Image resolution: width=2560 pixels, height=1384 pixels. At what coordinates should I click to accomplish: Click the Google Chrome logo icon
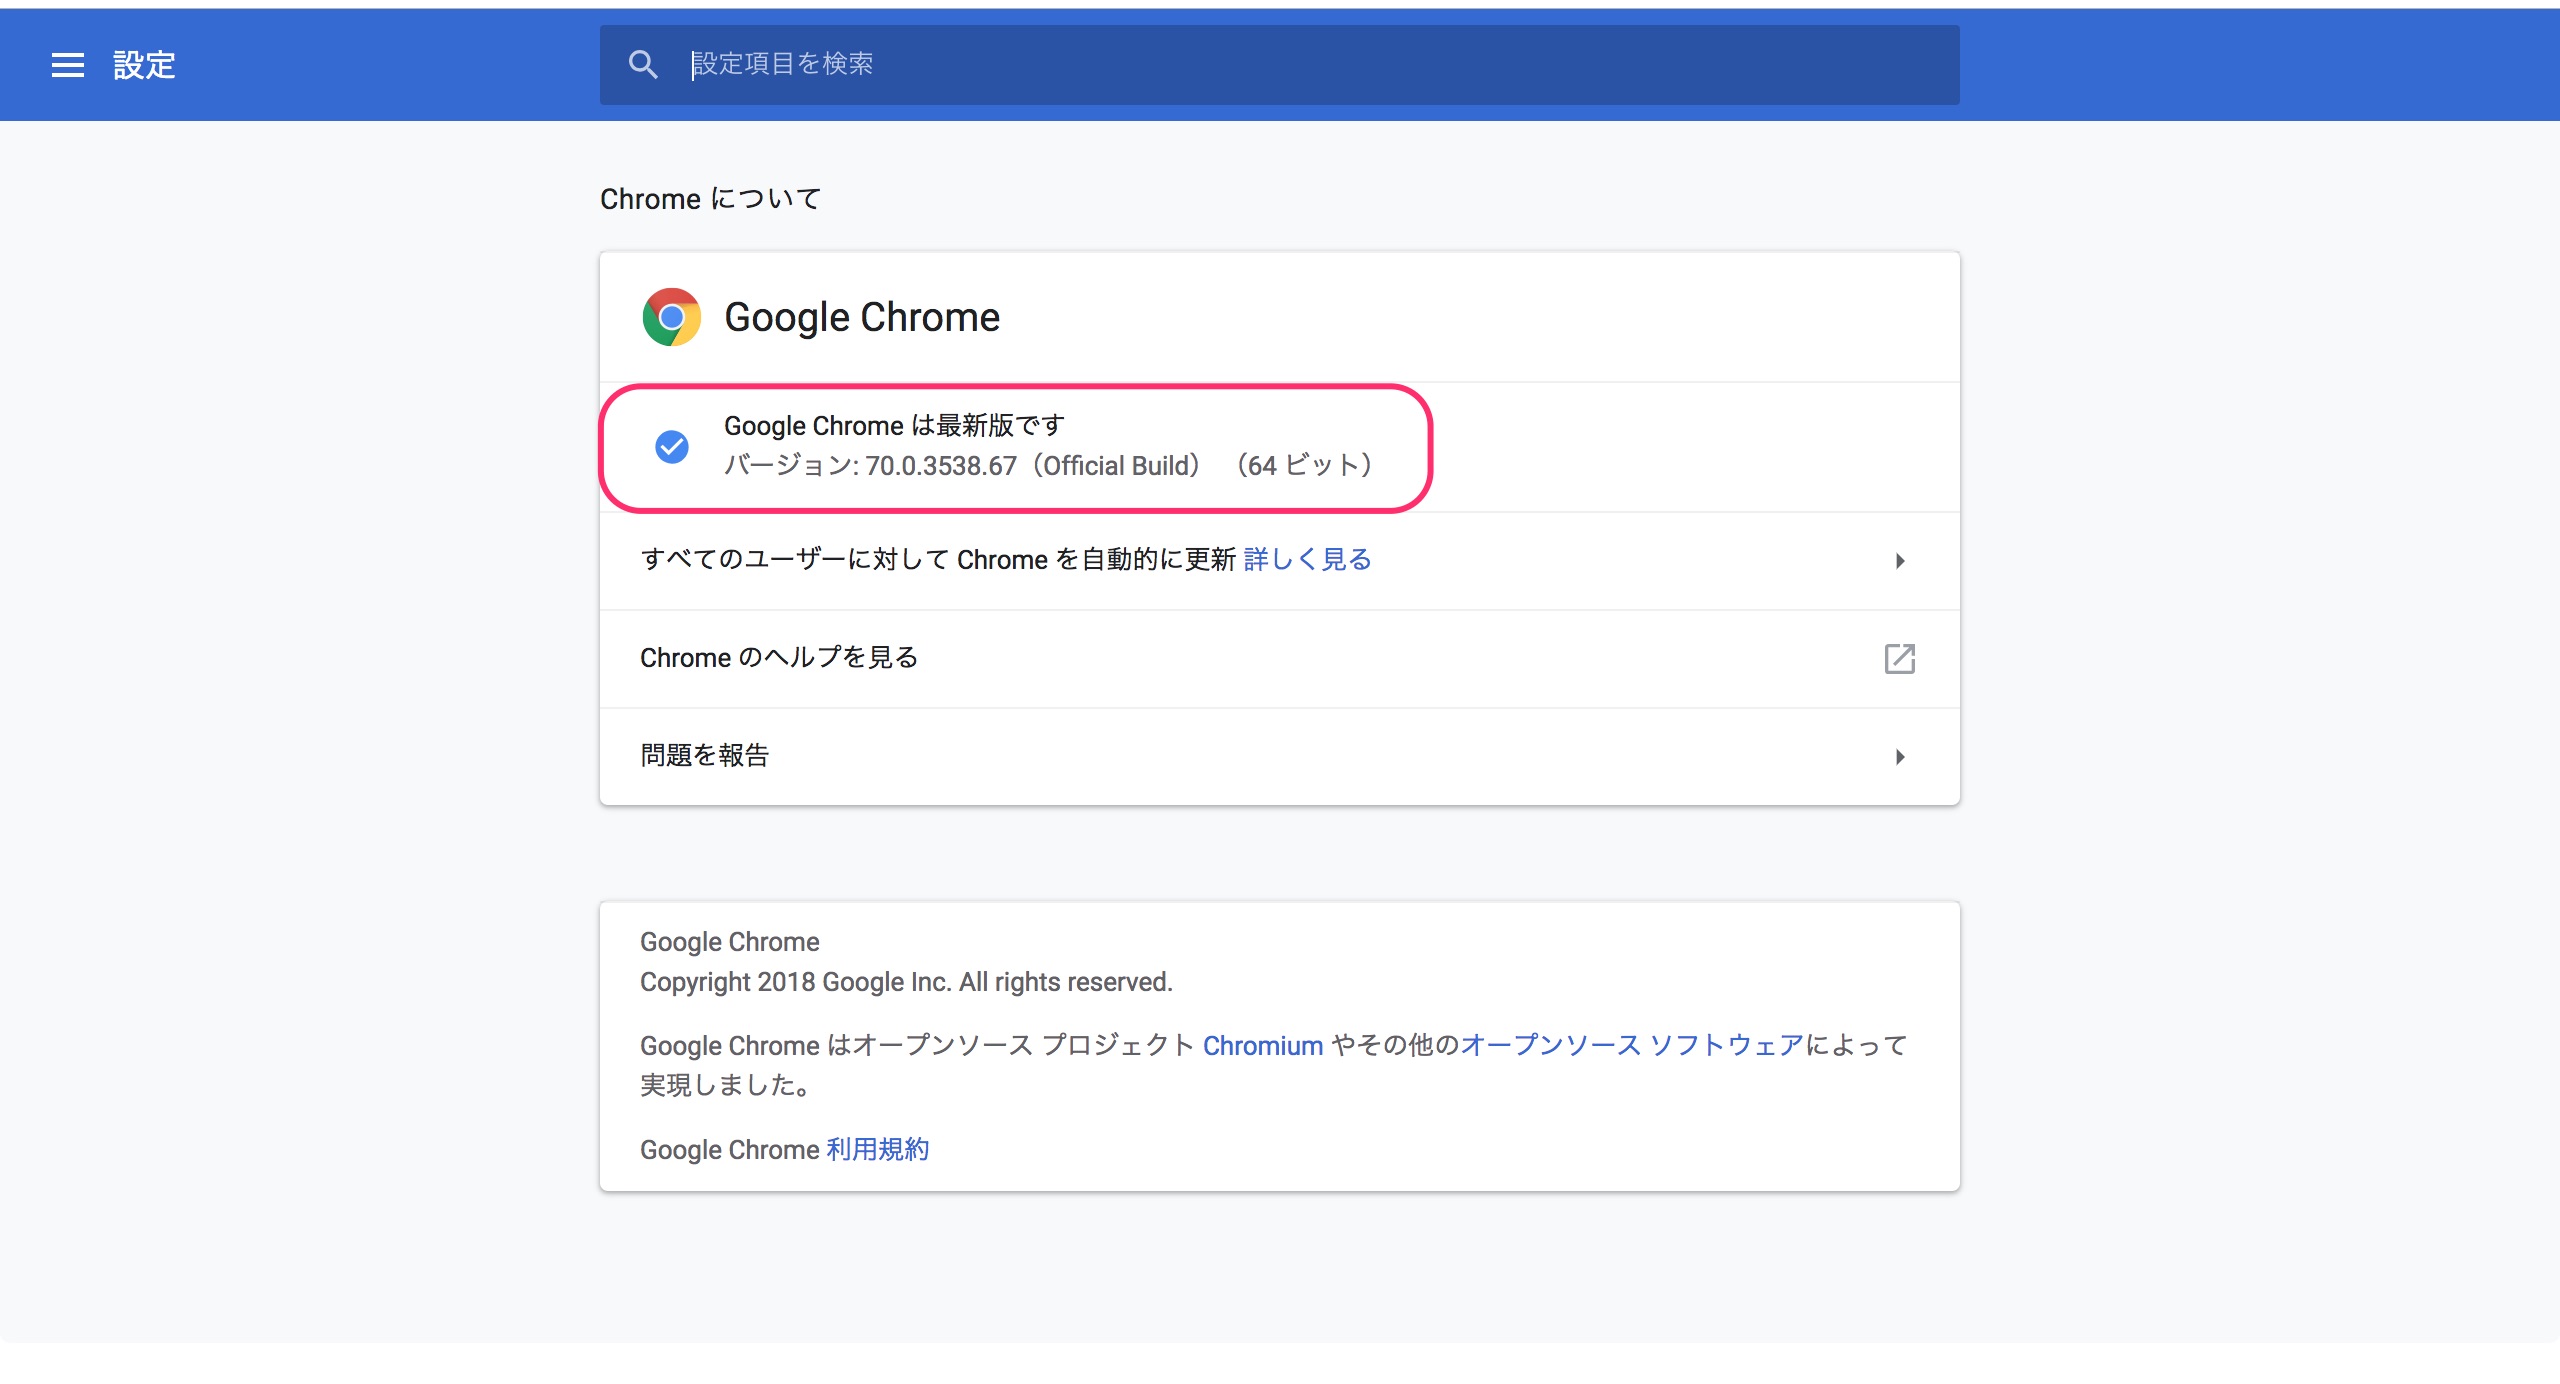[x=671, y=317]
